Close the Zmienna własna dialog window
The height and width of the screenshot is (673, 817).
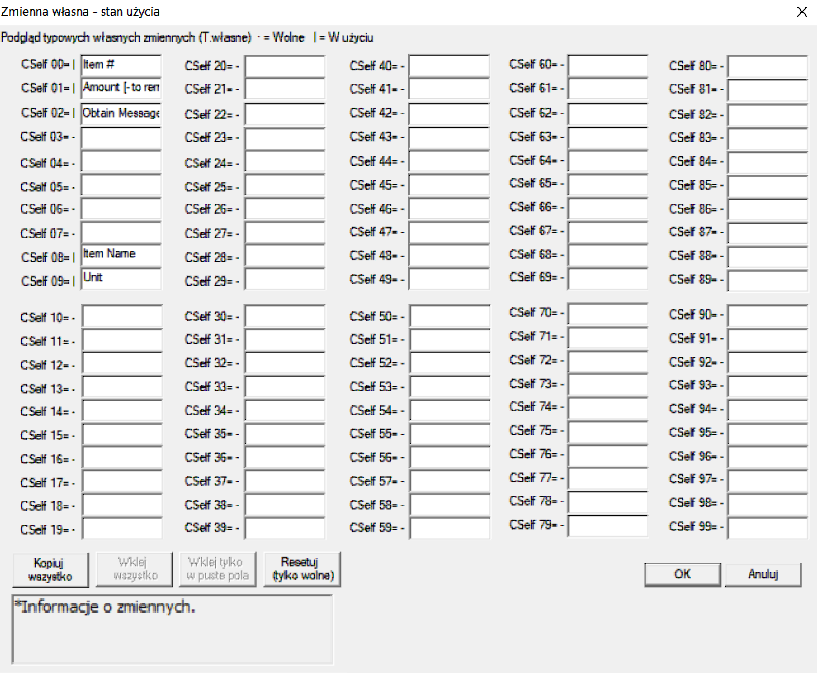point(800,12)
